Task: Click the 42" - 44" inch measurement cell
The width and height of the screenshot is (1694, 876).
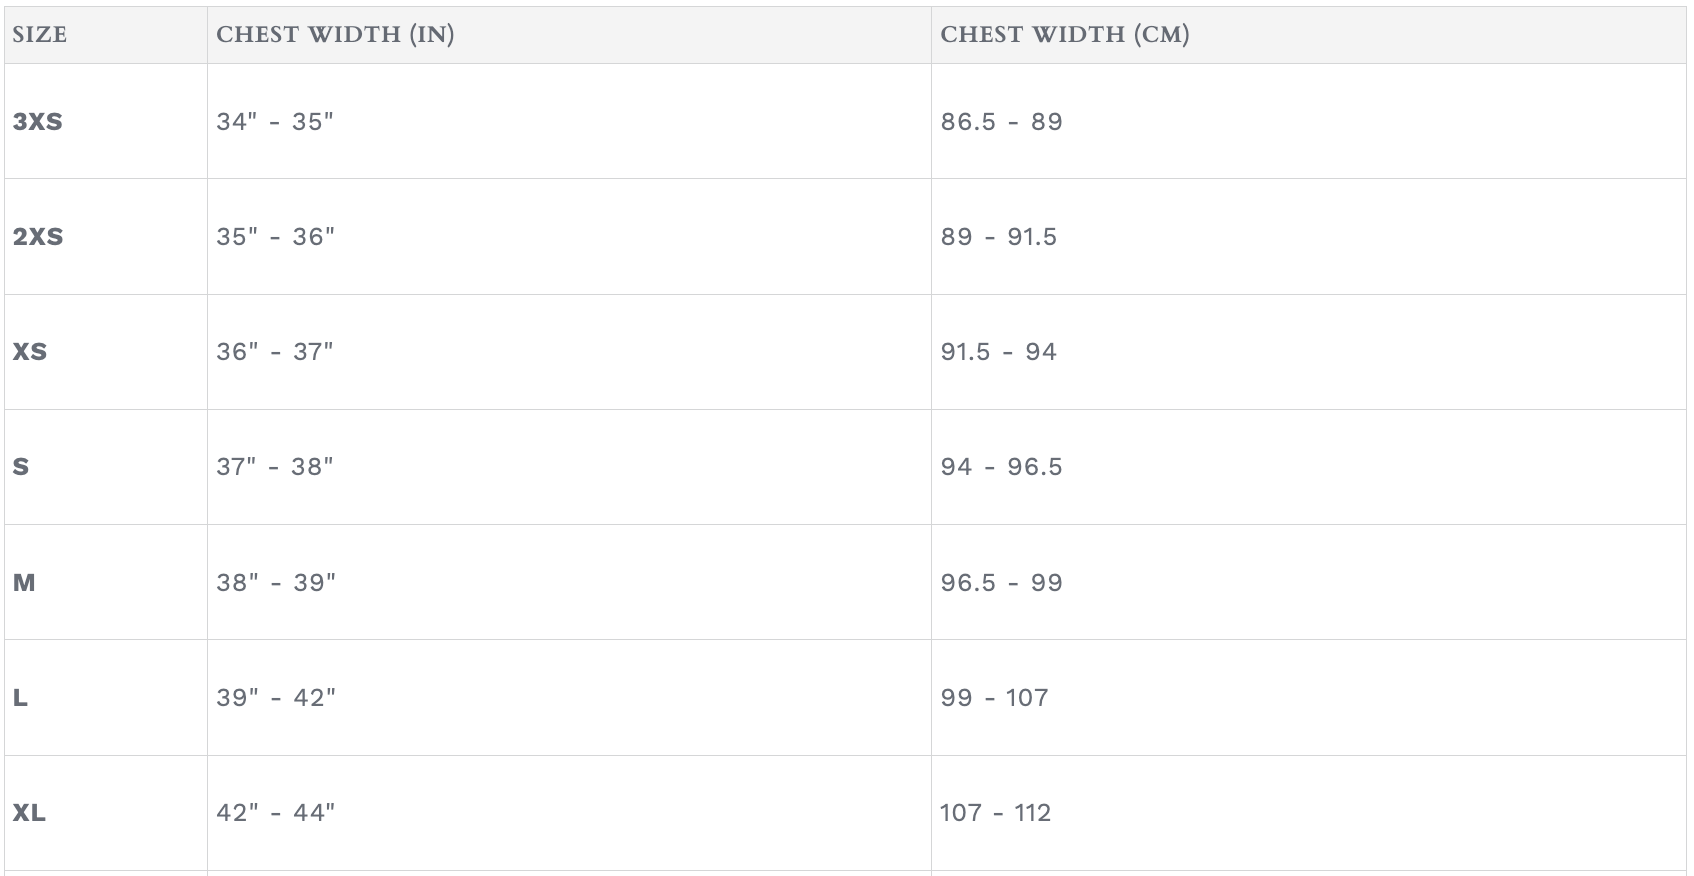Action: coord(276,813)
